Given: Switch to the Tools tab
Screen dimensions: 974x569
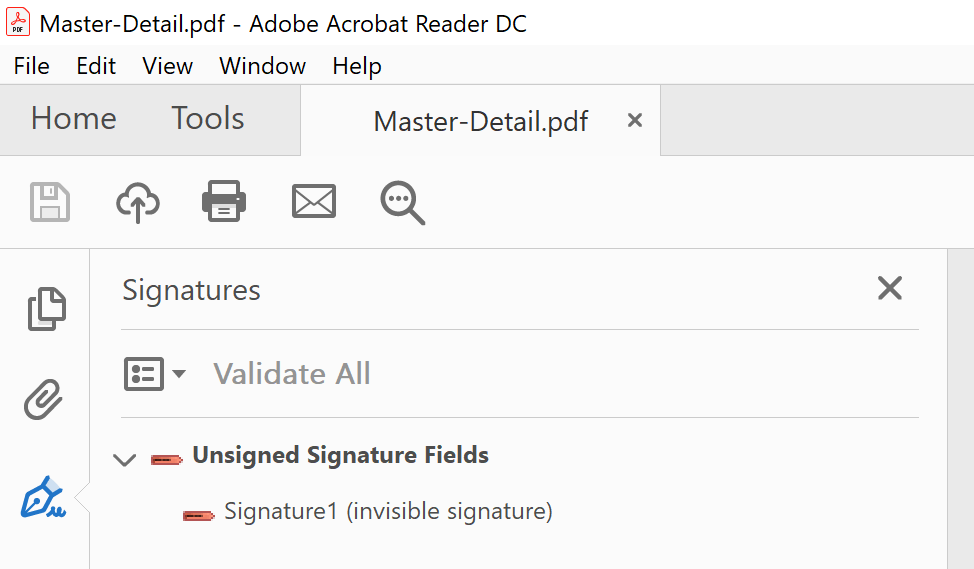Looking at the screenshot, I should 207,119.
